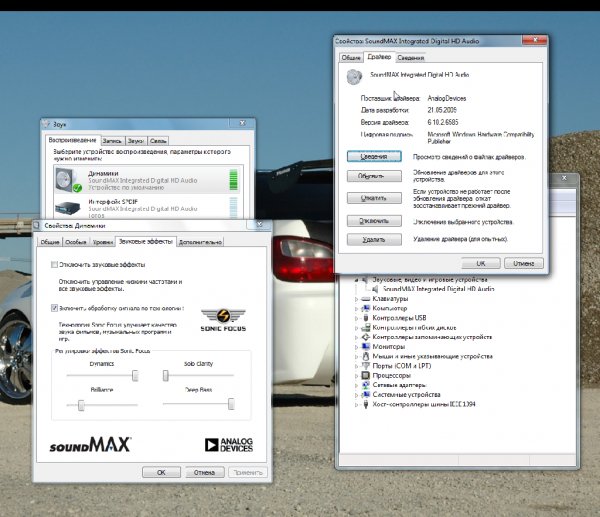Image resolution: width=600 pixels, height=517 pixels.
Task: Open the Общие tab in speaker properties
Action: [50, 242]
